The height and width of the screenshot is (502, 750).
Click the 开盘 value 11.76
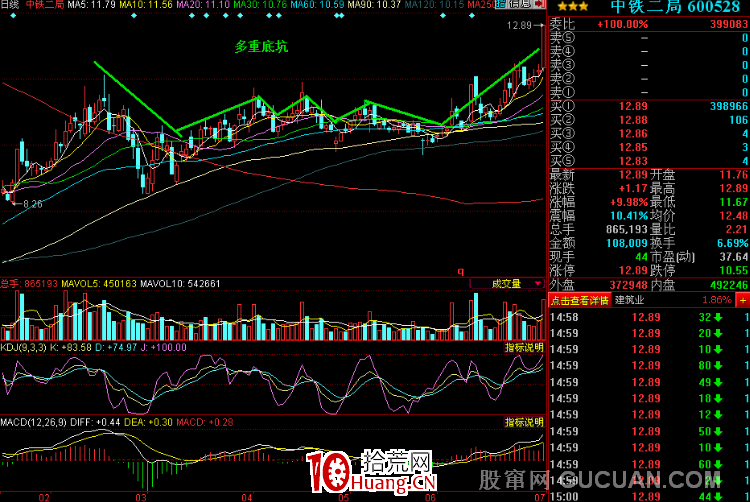[x=734, y=175]
